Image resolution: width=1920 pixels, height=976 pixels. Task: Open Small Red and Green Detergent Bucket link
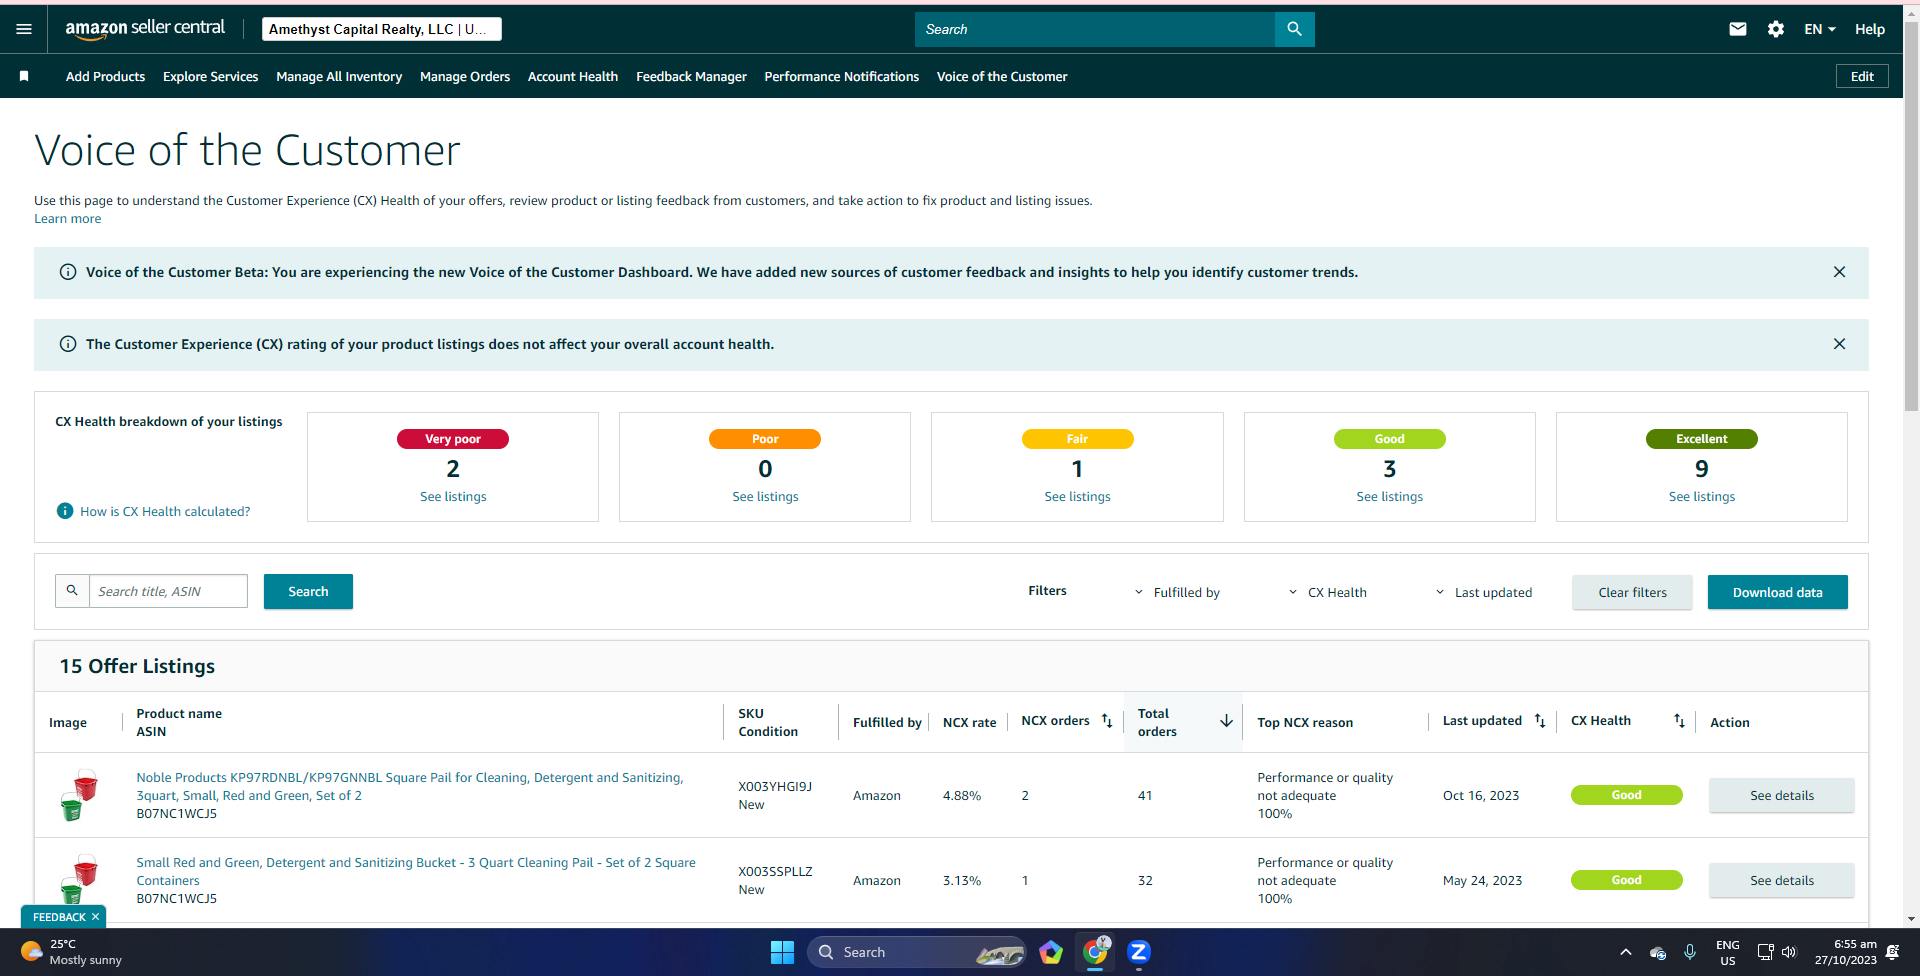pyautogui.click(x=416, y=871)
